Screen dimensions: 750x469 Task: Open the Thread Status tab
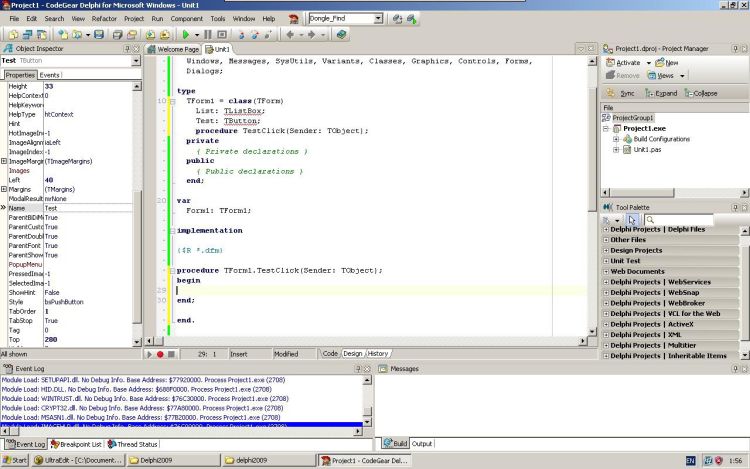tap(133, 444)
